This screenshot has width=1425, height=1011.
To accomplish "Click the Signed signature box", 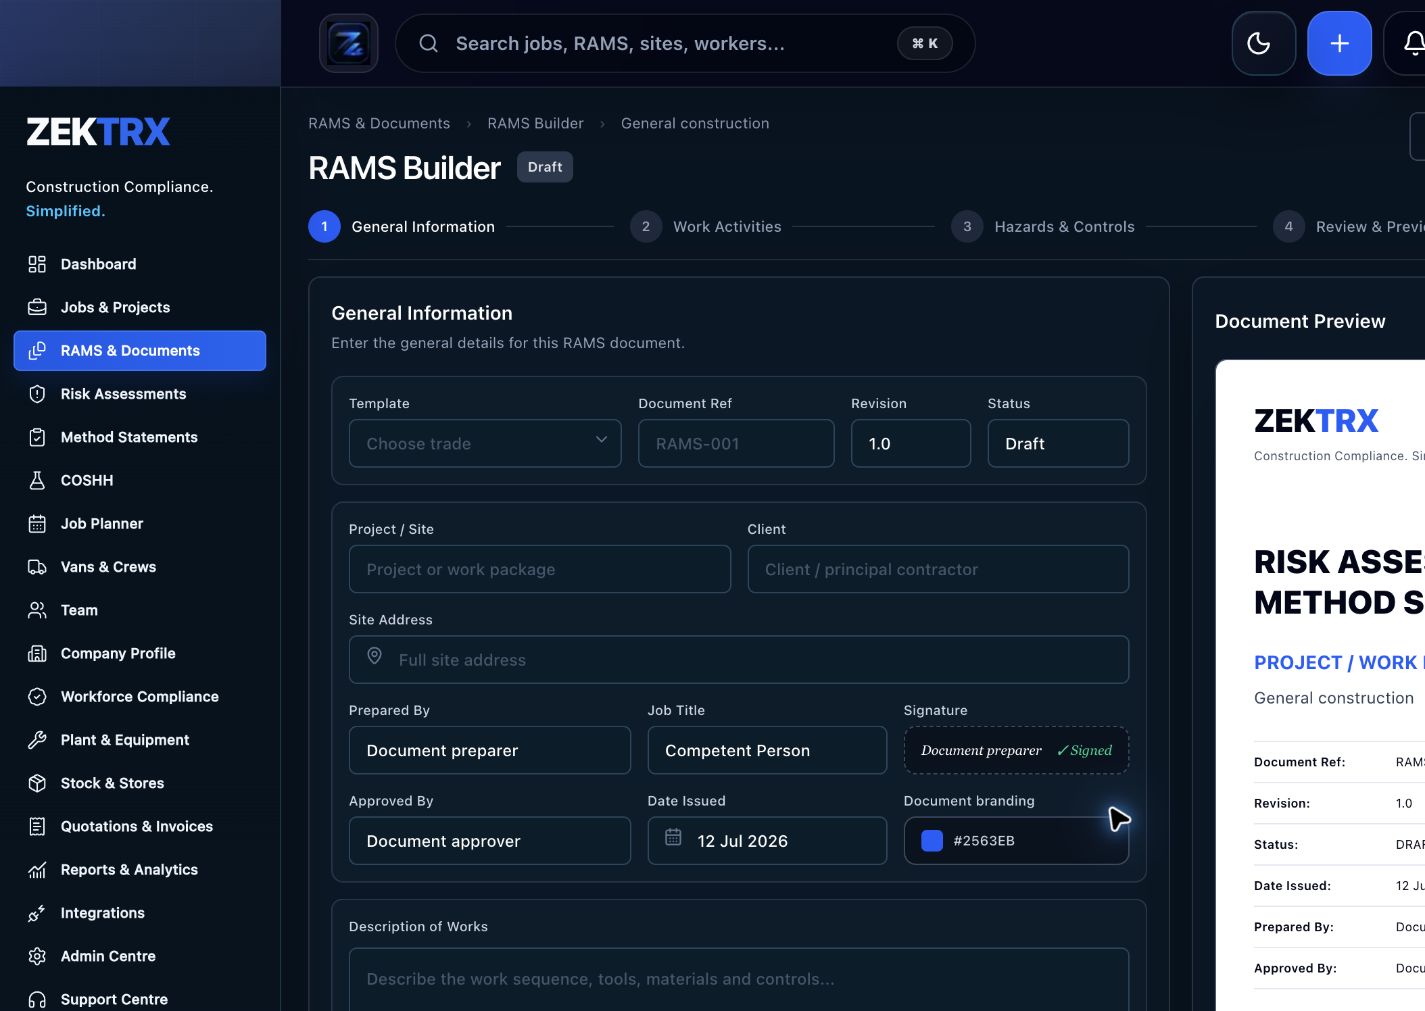I will (1016, 750).
